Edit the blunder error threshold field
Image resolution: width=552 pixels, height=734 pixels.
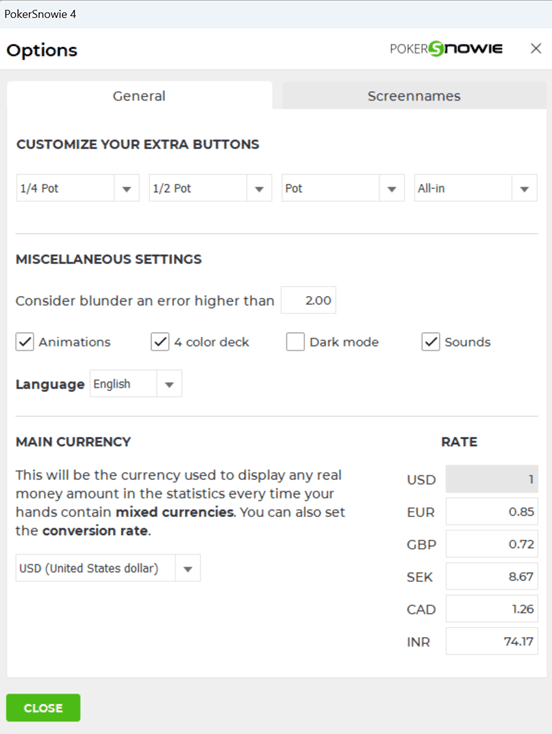tap(309, 300)
